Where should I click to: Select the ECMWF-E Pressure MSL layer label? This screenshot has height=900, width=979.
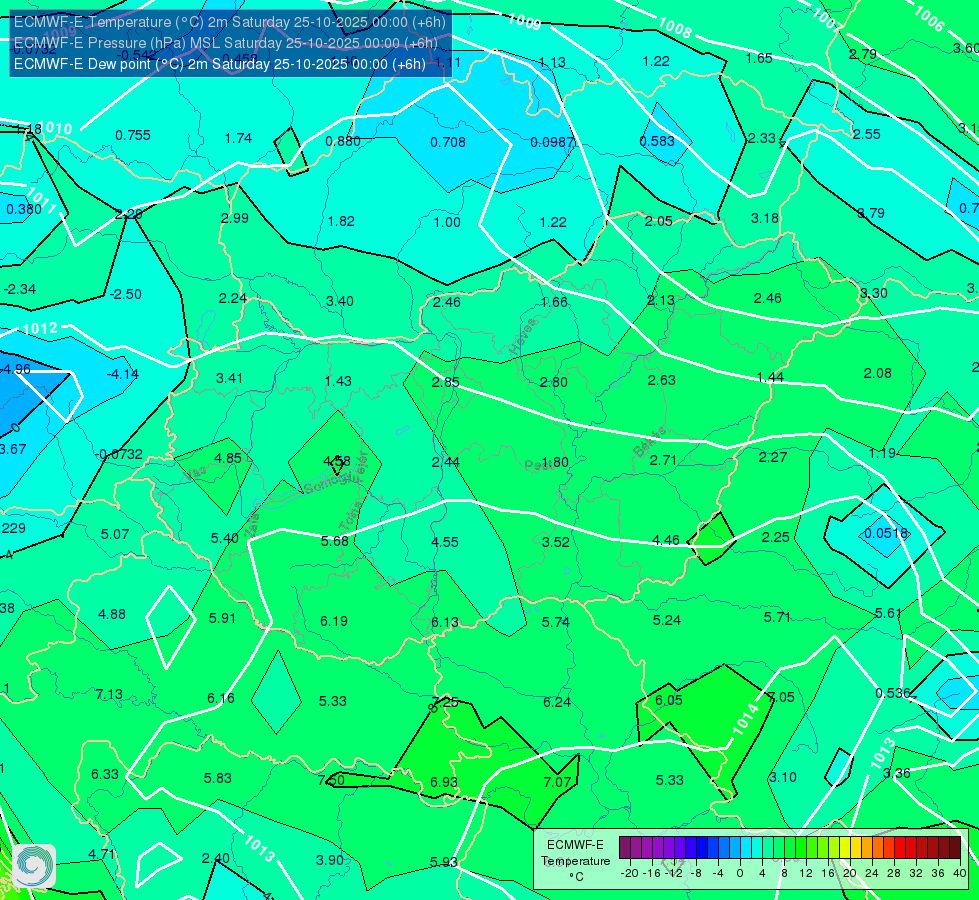[225, 43]
